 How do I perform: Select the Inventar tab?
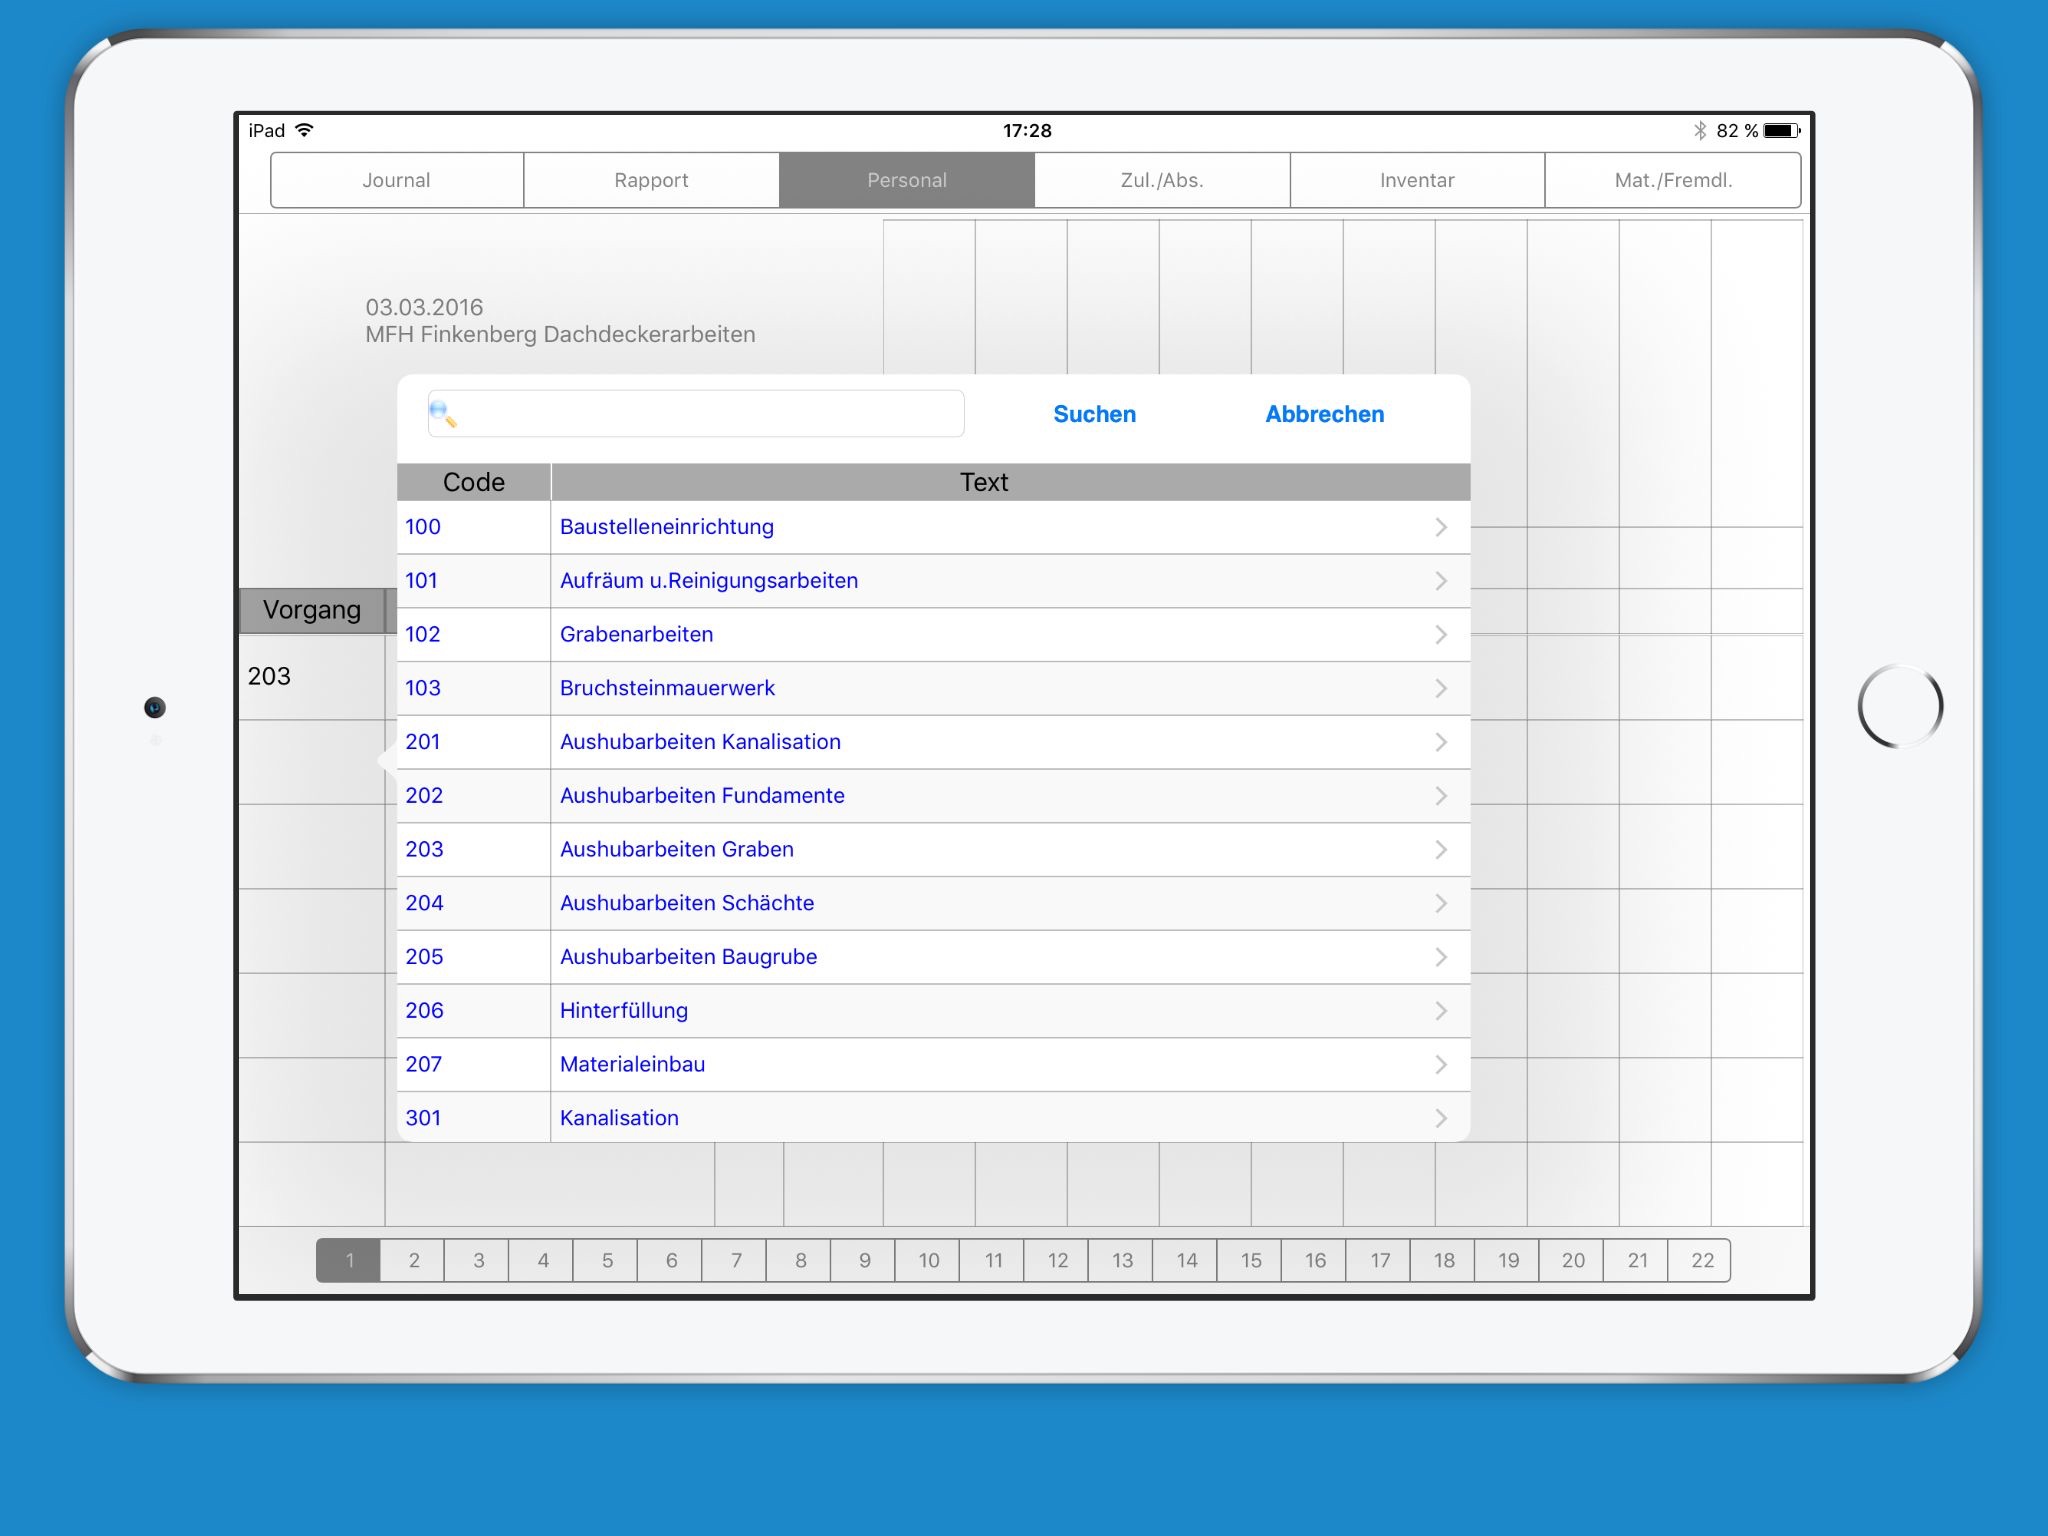1416,180
